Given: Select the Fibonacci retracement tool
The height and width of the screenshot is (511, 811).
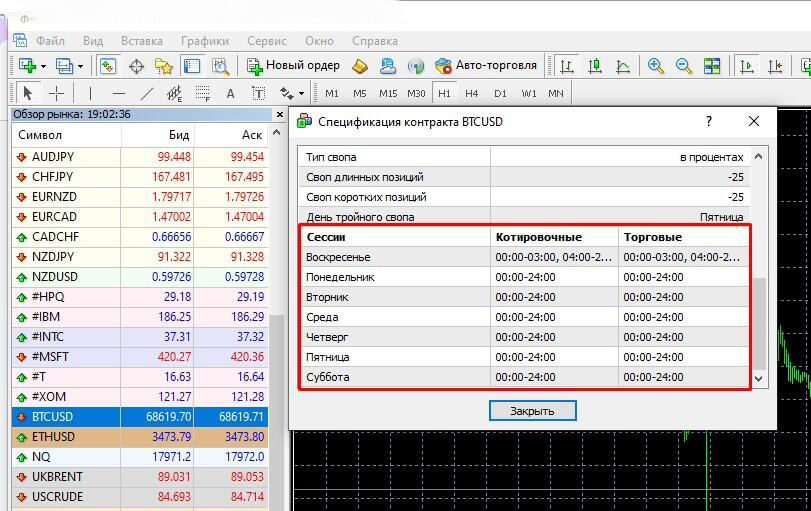Looking at the screenshot, I should 203,94.
